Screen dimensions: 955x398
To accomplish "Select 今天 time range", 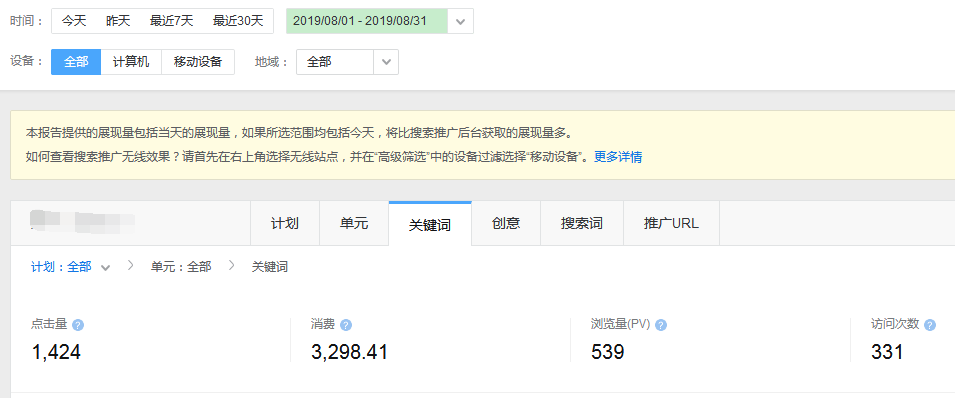I will tap(74, 21).
